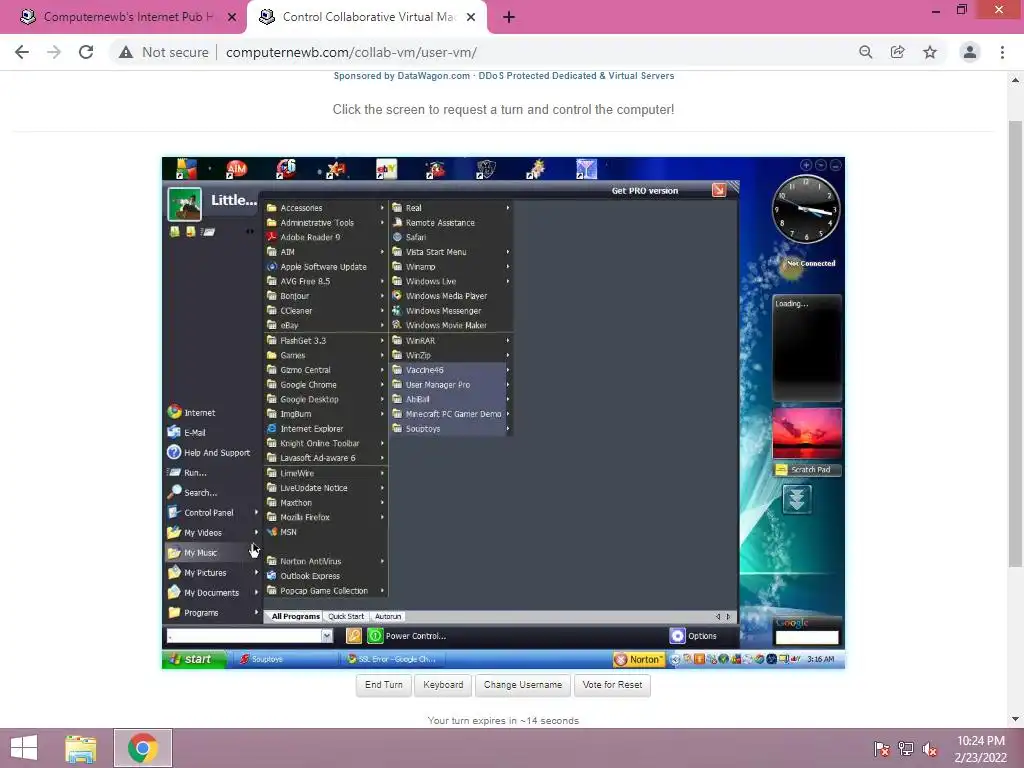The width and height of the screenshot is (1024, 768).
Task: Switch to the Autorun tab
Action: (x=388, y=616)
